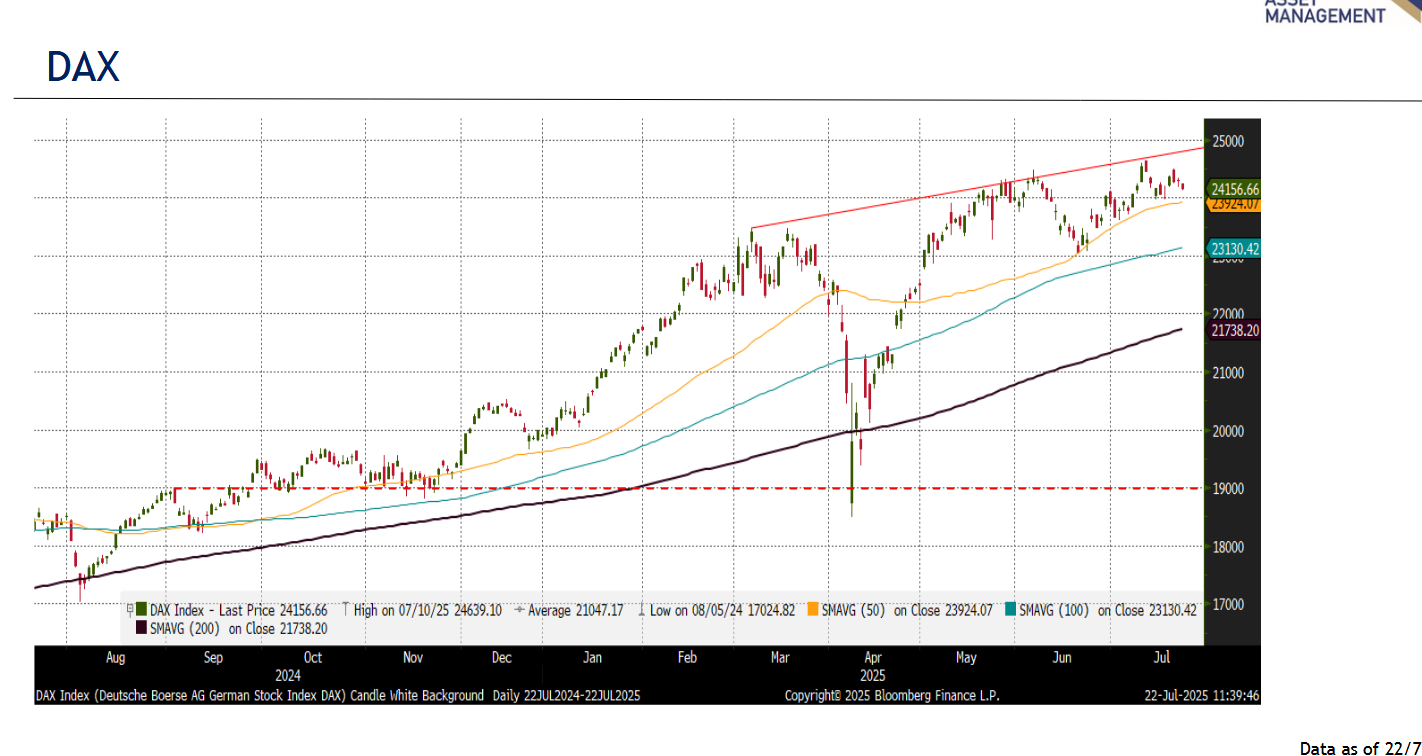Click the green DAX Index legend square
Image resolution: width=1422 pixels, height=756 pixels.
tap(141, 609)
